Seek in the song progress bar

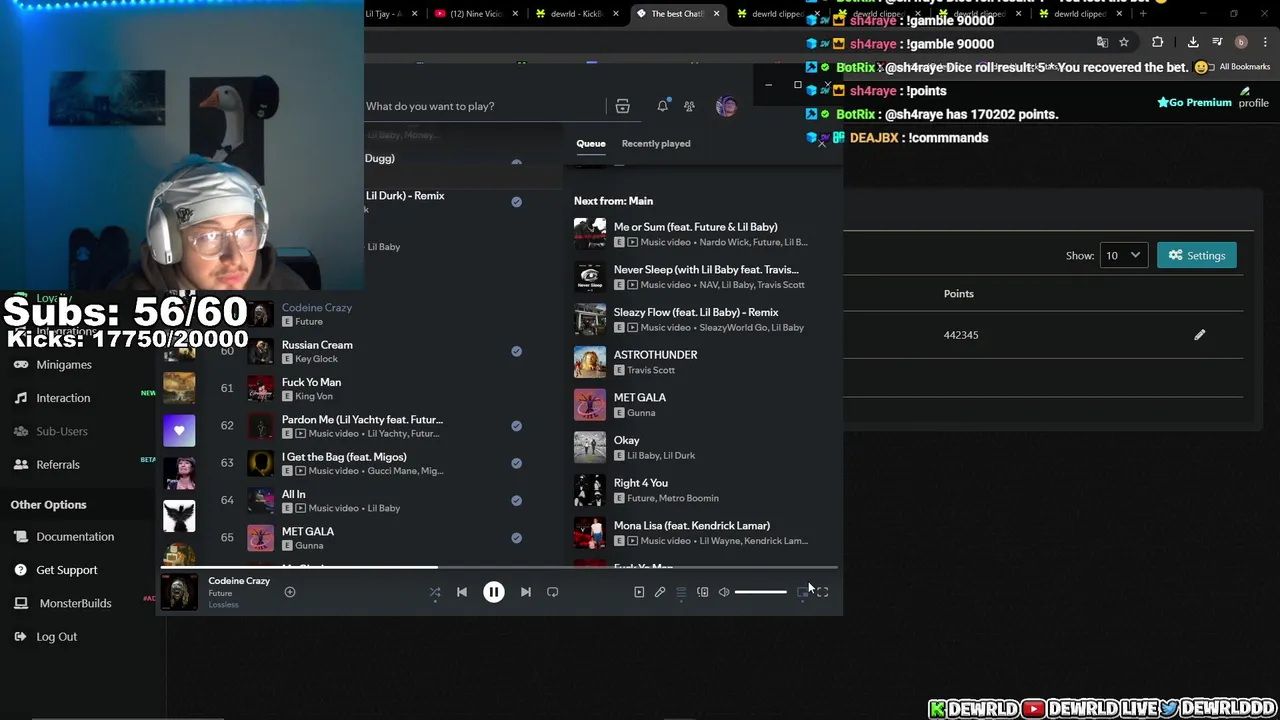(x=499, y=568)
